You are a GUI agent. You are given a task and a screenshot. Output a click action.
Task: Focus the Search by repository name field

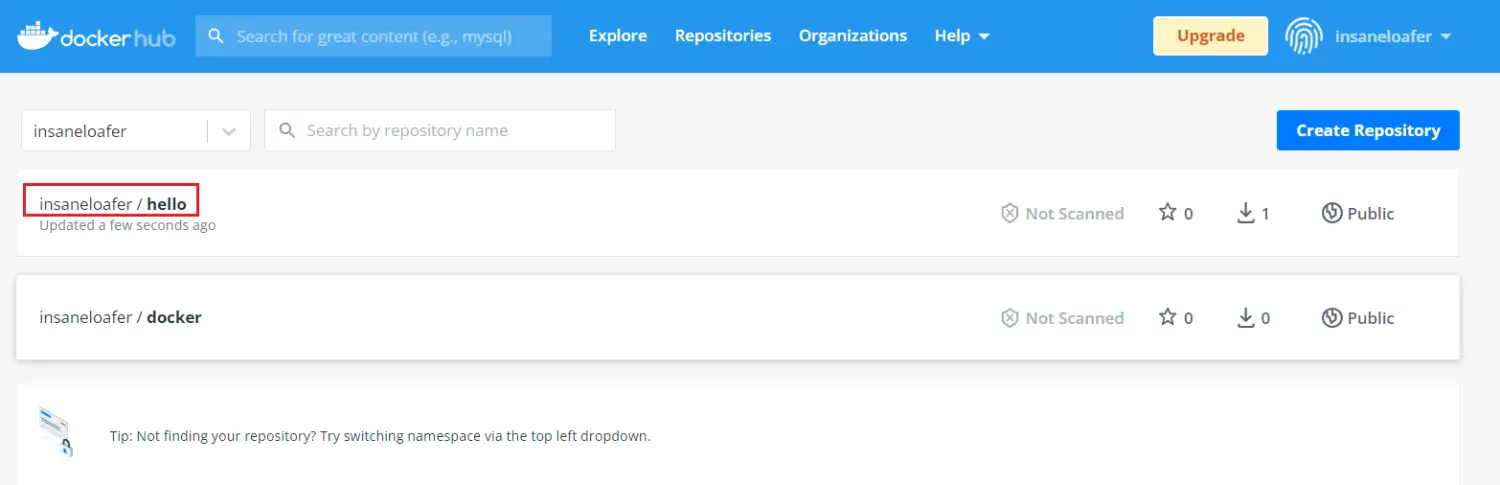point(440,130)
